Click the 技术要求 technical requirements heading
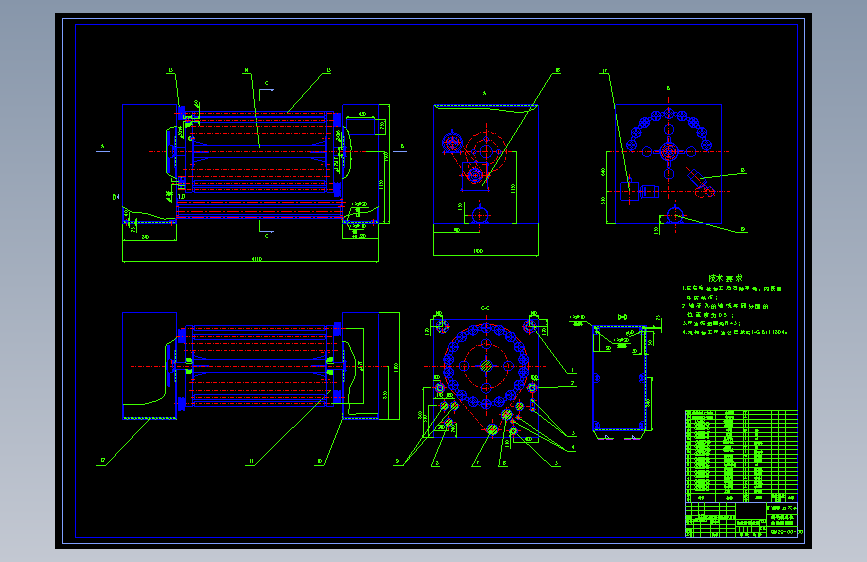 coord(725,278)
